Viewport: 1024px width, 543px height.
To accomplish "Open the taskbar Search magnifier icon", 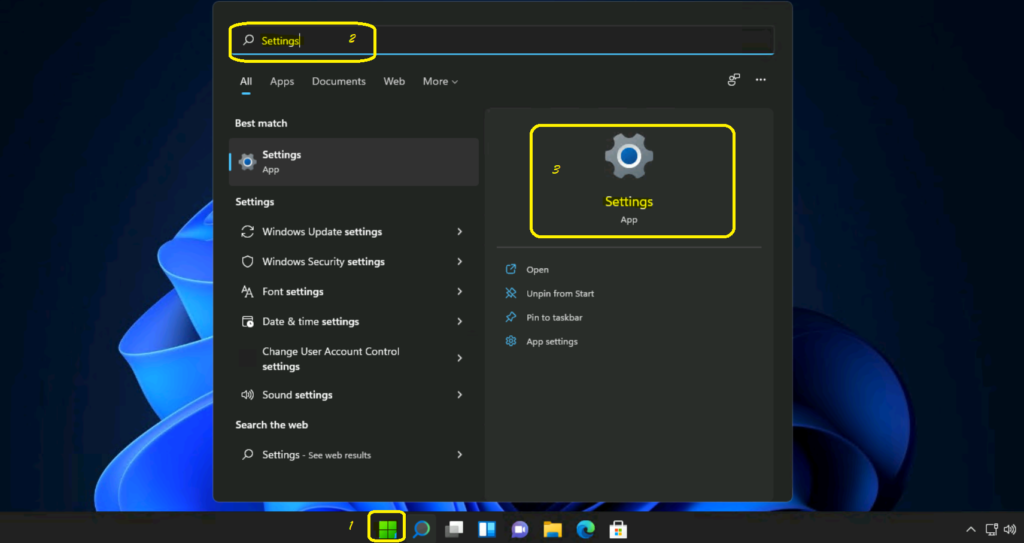I will click(x=421, y=529).
